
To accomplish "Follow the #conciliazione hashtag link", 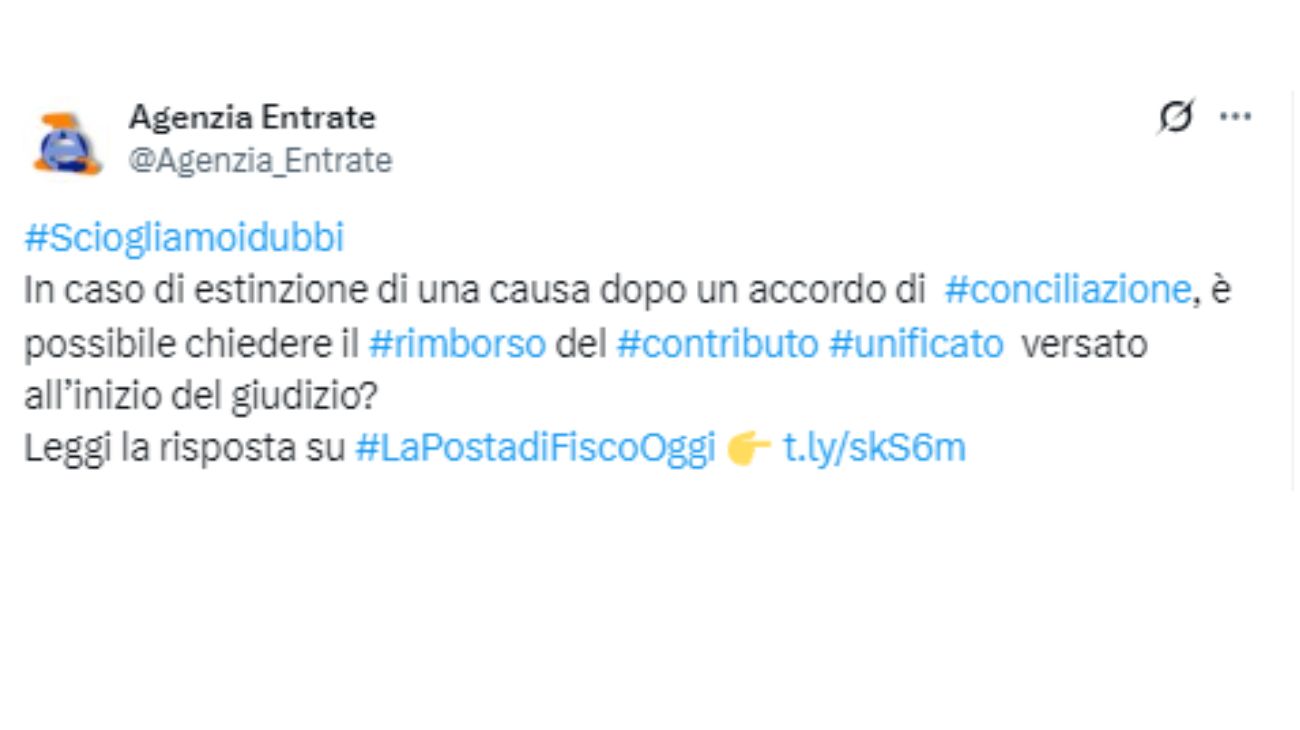I will [1068, 291].
